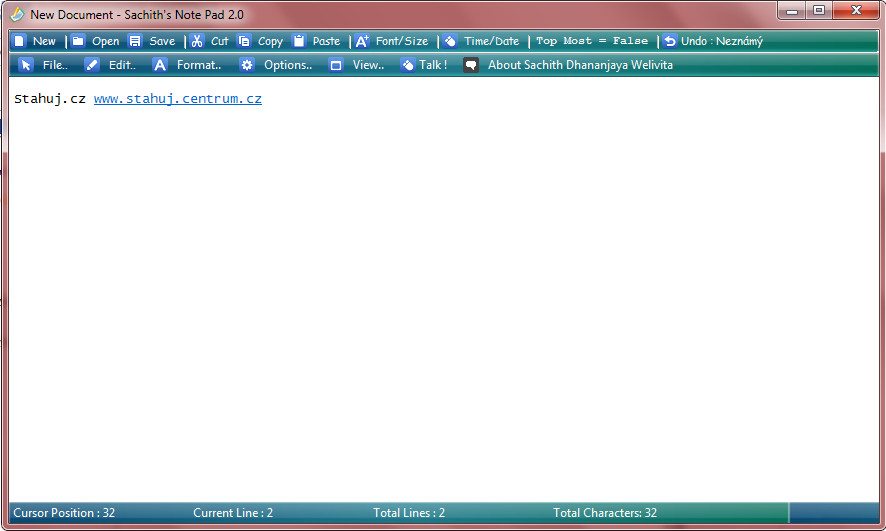Minimize the Note Pad window
The height and width of the screenshot is (531, 886).
[792, 10]
